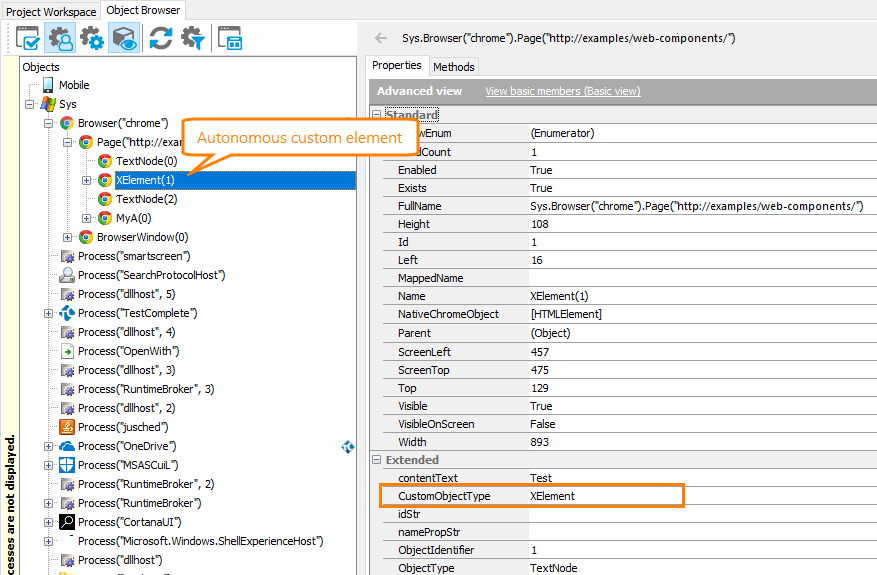Collapse the Extended properties section
This screenshot has width=877, height=575.
377,460
